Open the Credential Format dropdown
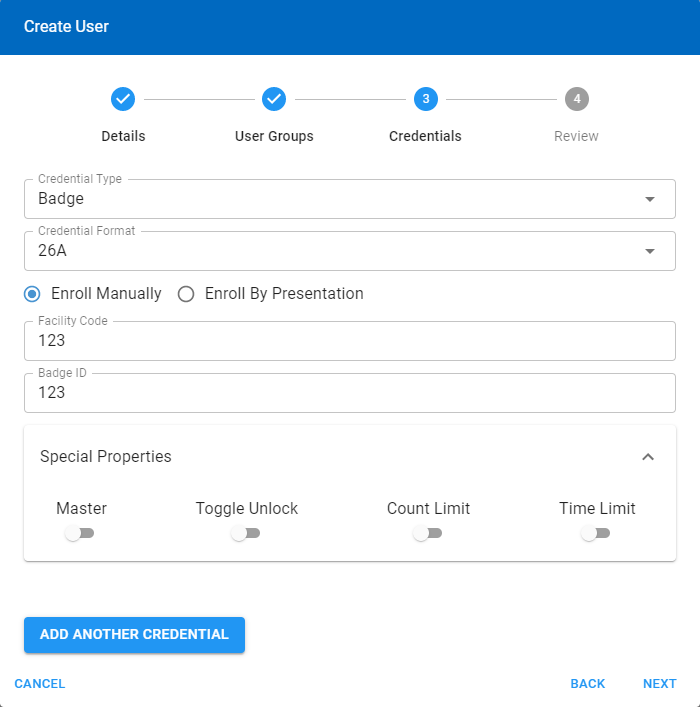Viewport: 700px width, 707px height. point(349,251)
